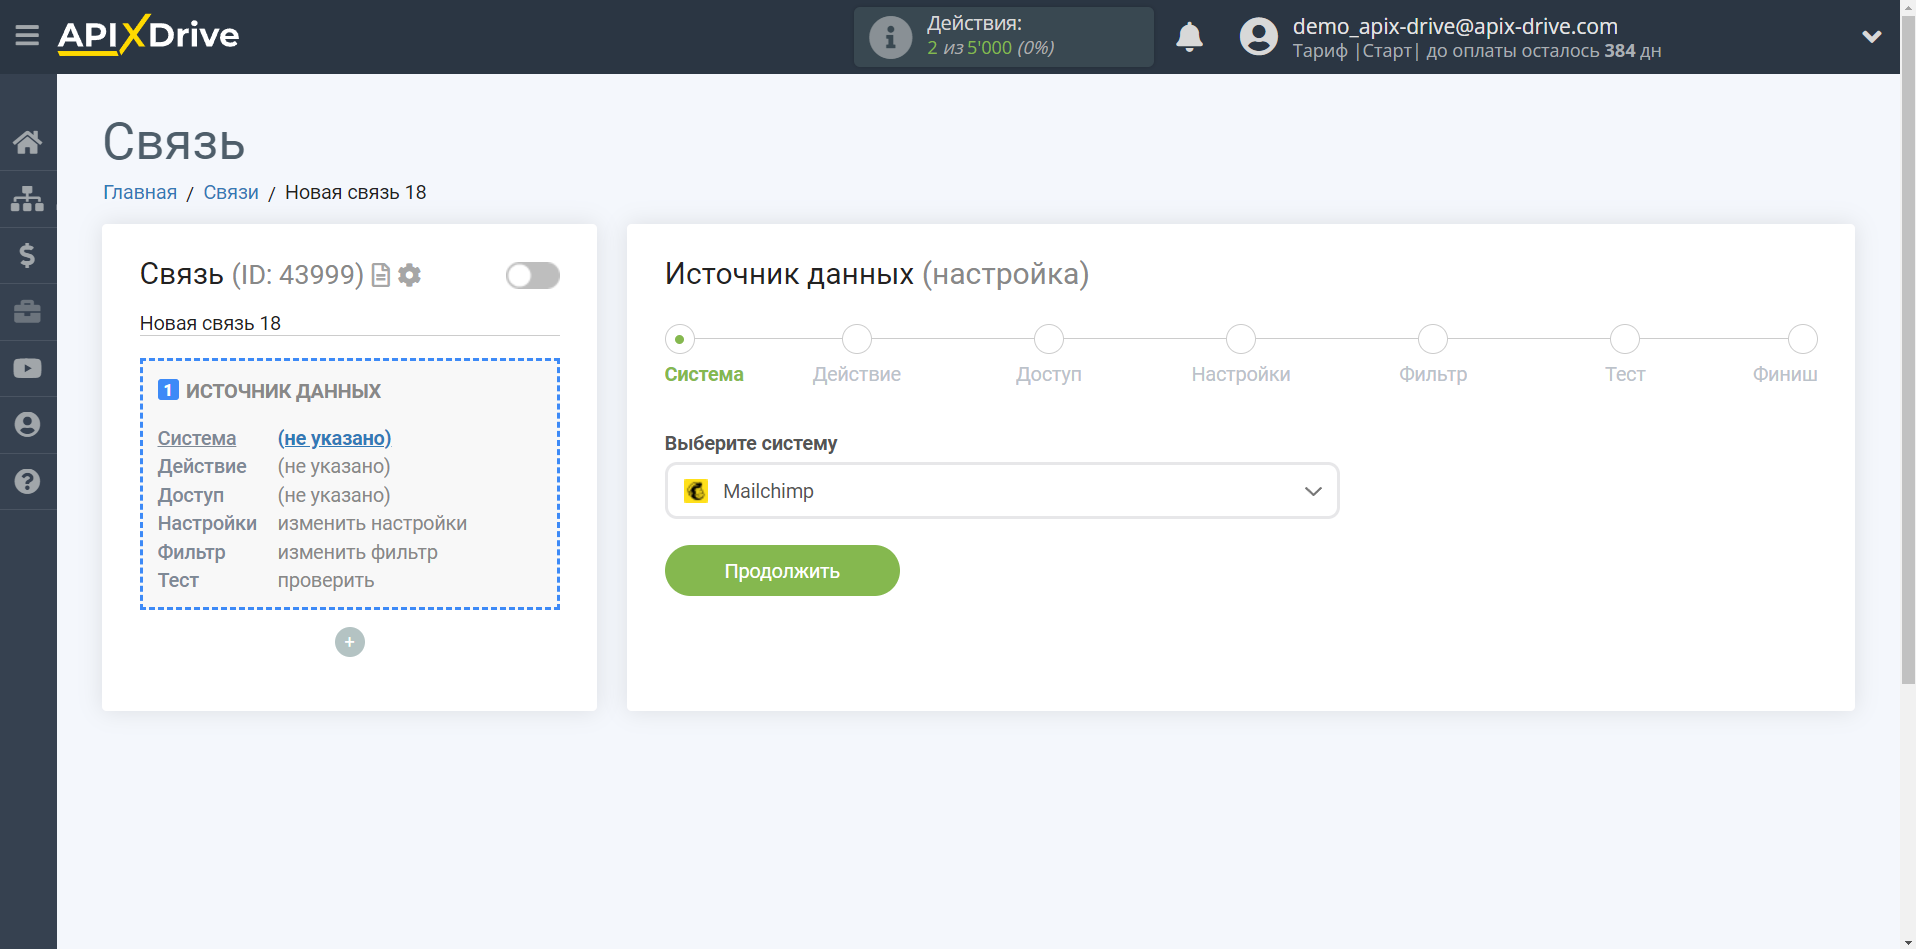This screenshot has height=949, width=1916.
Task: Click the Продолжить button
Action: pos(782,571)
